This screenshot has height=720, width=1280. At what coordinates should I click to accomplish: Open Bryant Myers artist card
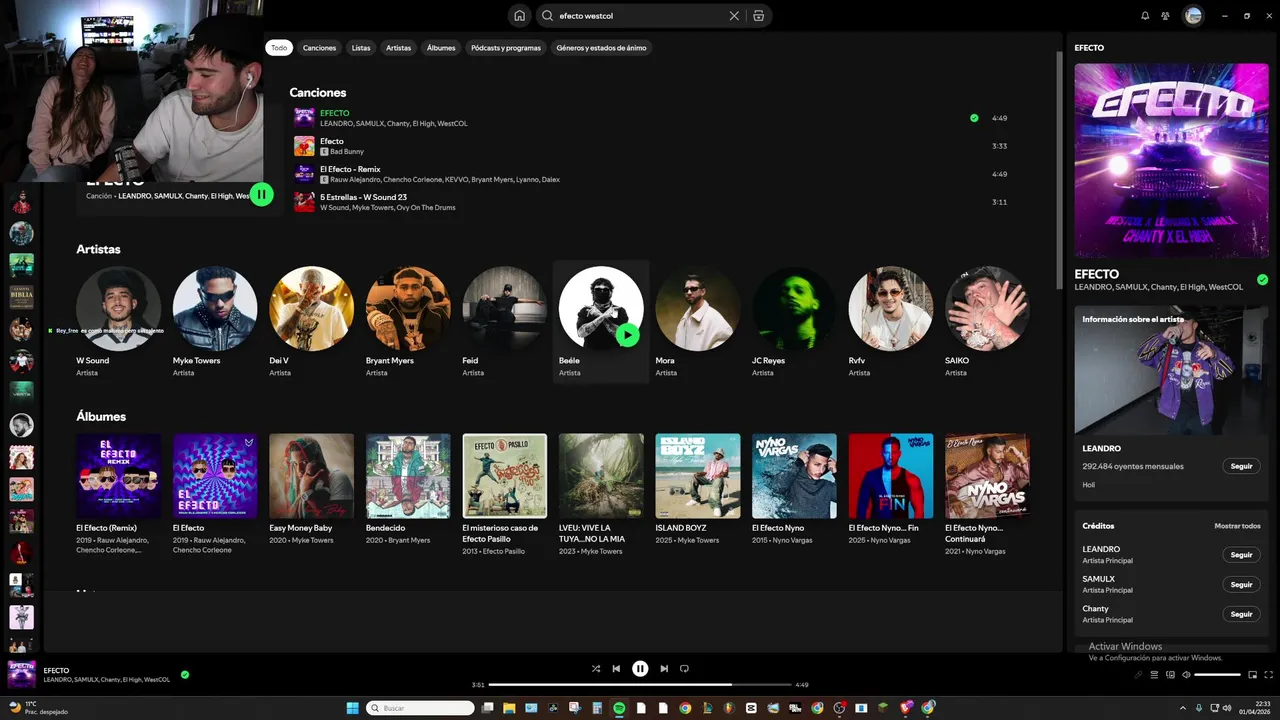coord(408,321)
